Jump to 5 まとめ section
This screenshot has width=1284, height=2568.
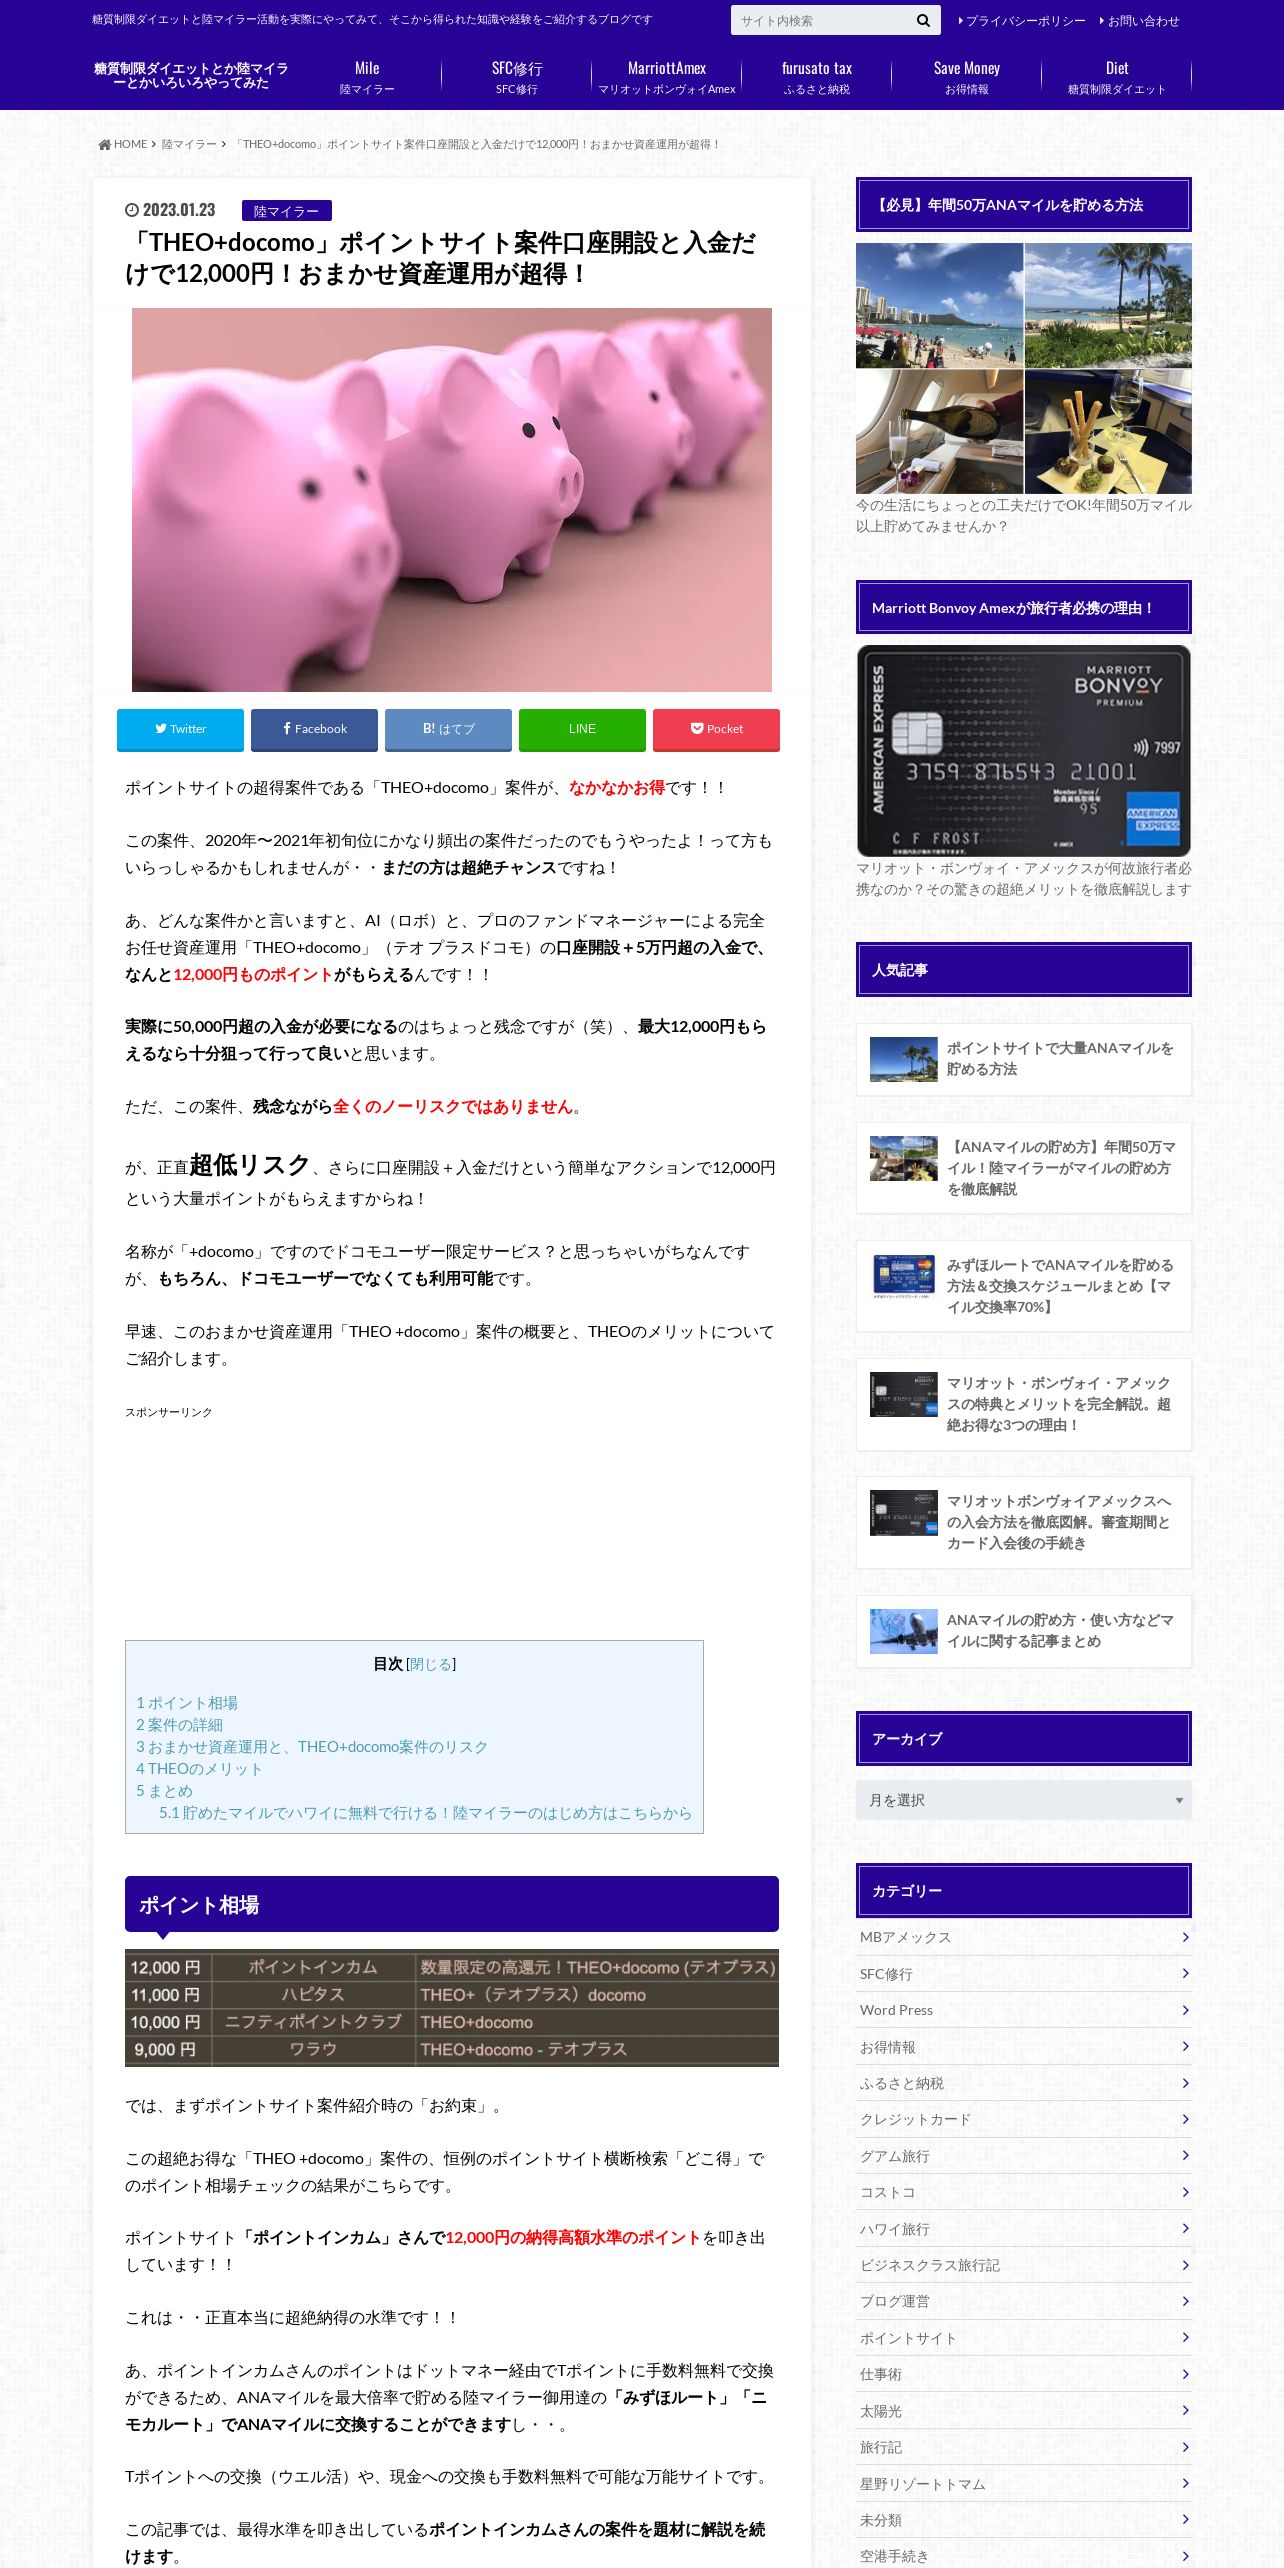[x=164, y=1791]
